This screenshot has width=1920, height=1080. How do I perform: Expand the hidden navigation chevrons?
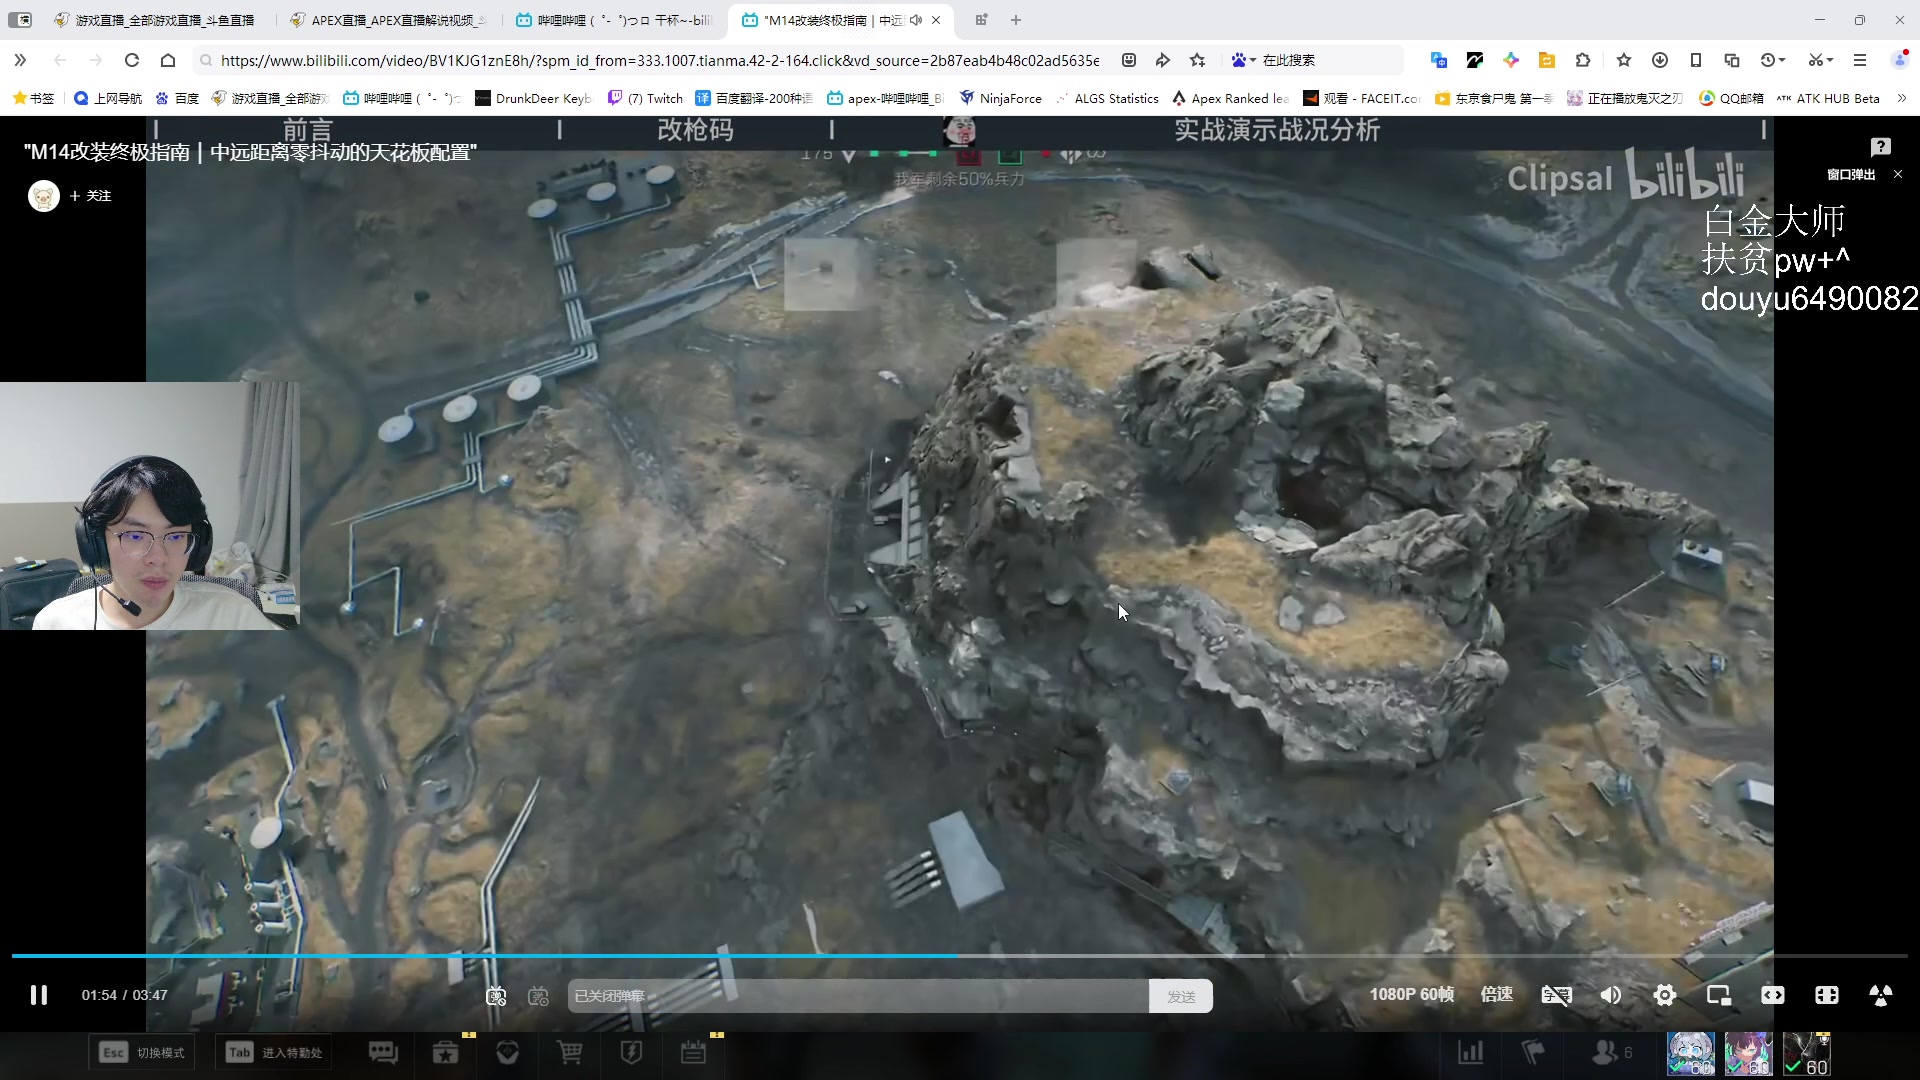(20, 60)
